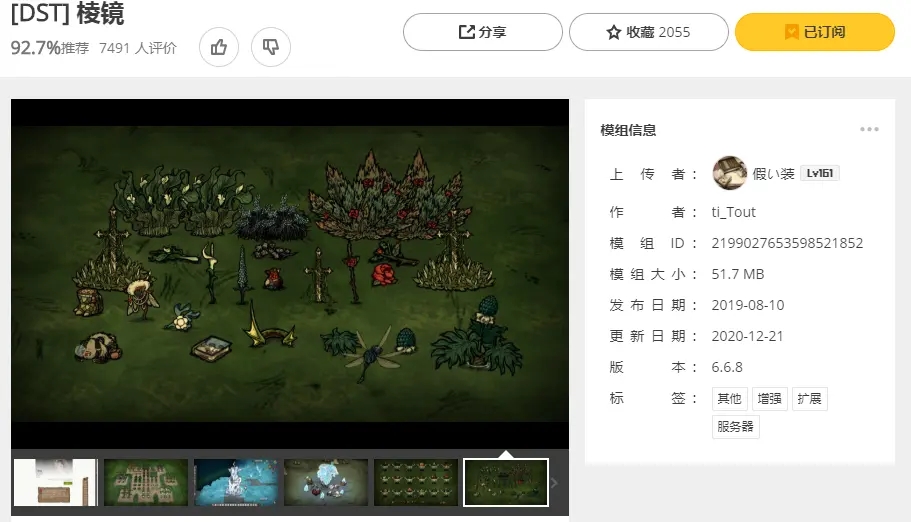Image resolution: width=911 pixels, height=522 pixels.
Task: Select the 服务器 tag
Action: (x=735, y=427)
